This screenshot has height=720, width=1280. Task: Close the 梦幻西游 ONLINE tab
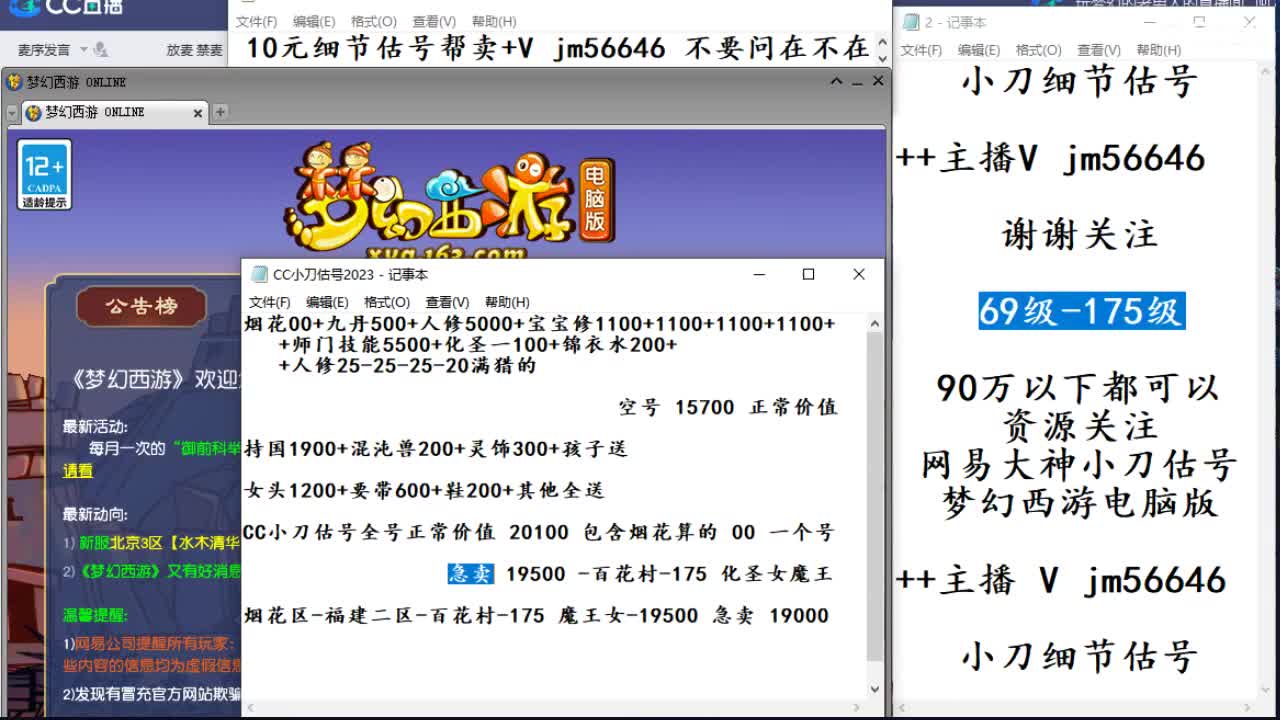(197, 113)
